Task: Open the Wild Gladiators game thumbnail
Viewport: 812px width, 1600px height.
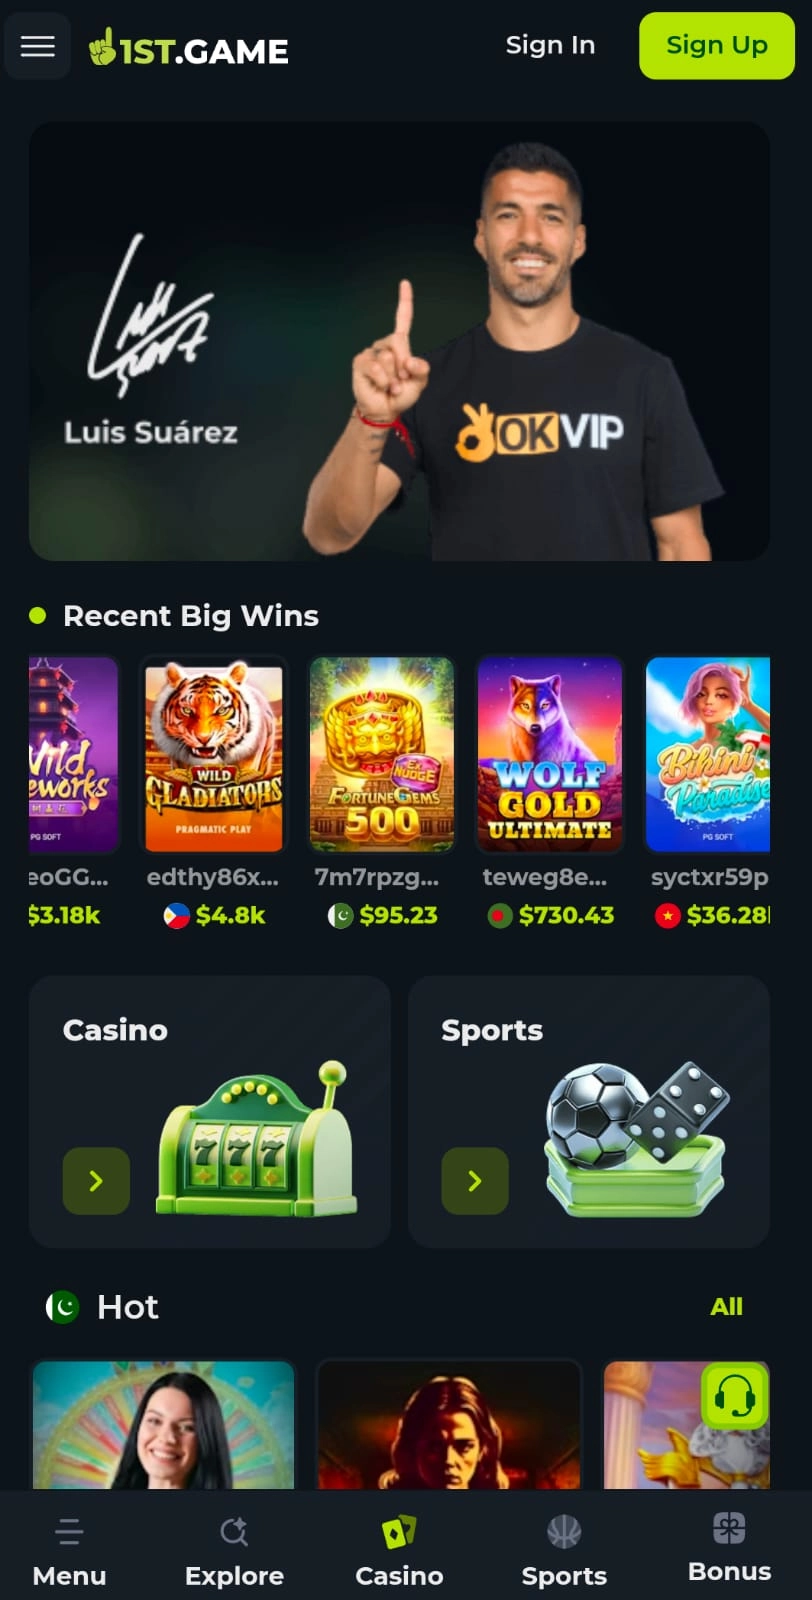Action: click(214, 755)
